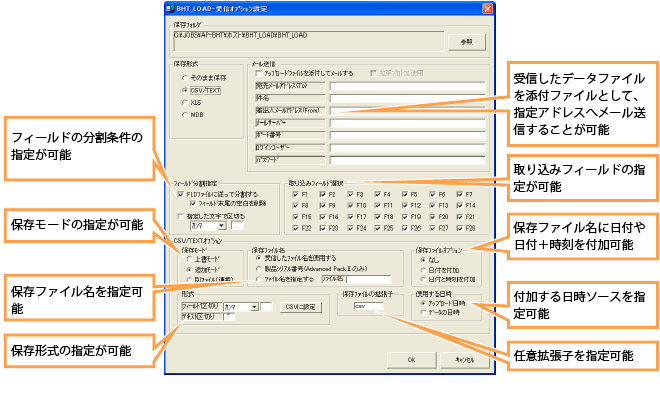Click the 件名 subject input field

[407, 99]
